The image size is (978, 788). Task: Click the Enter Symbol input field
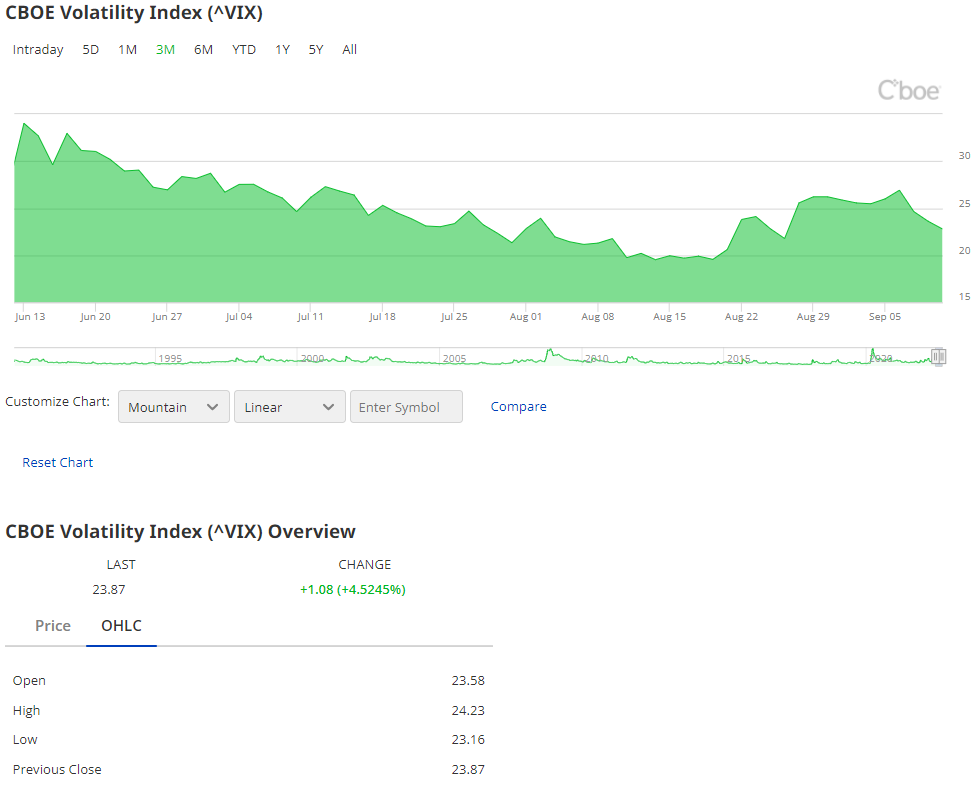coord(407,407)
